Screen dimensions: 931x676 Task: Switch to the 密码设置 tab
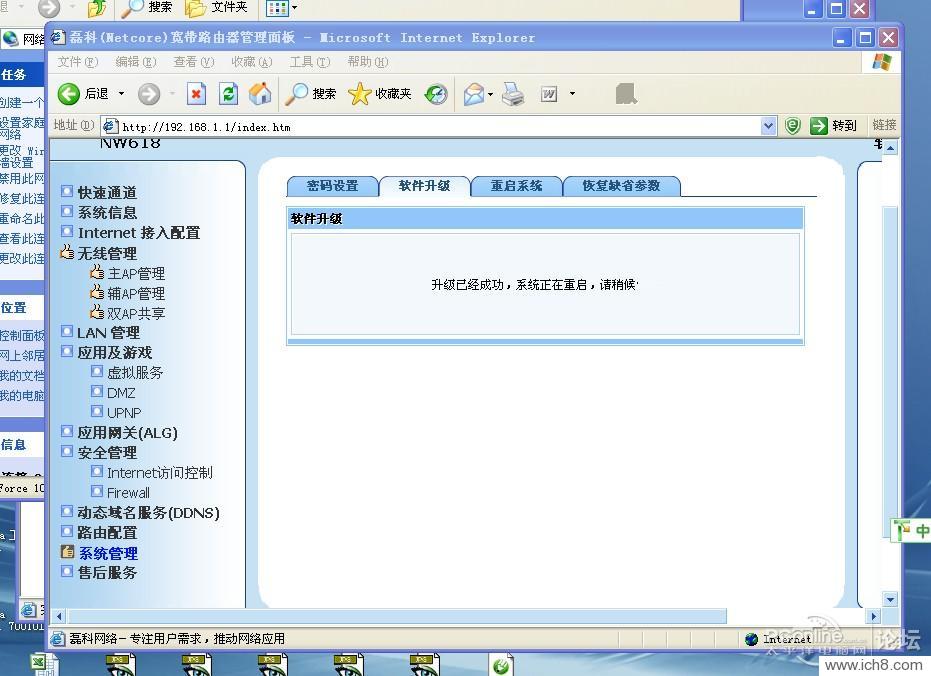click(x=332, y=186)
